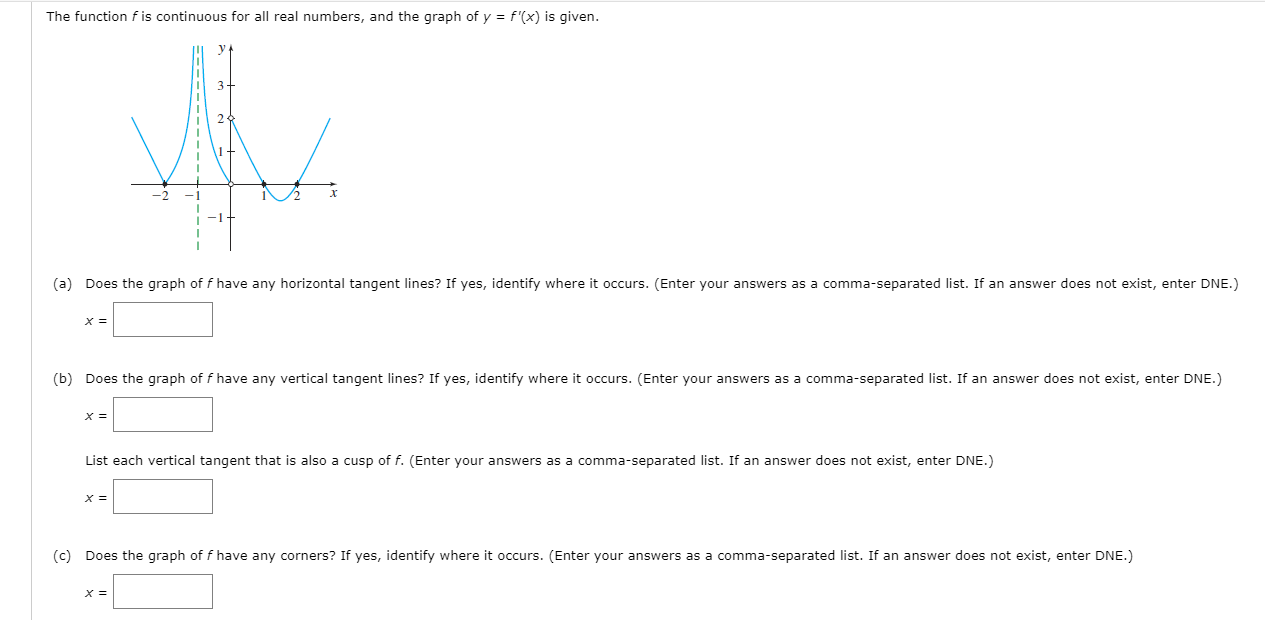Click the x-axis label on the graph
The width and height of the screenshot is (1265, 620).
click(x=334, y=192)
